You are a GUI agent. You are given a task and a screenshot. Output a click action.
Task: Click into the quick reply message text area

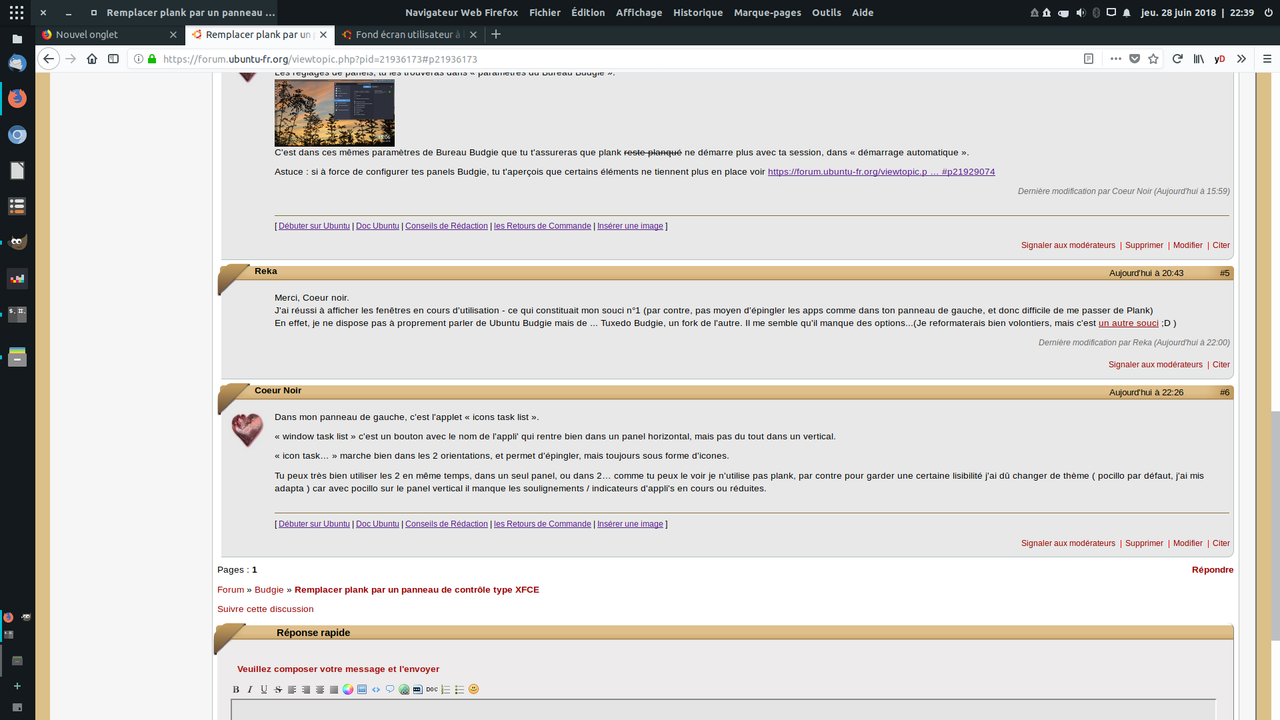point(723,710)
